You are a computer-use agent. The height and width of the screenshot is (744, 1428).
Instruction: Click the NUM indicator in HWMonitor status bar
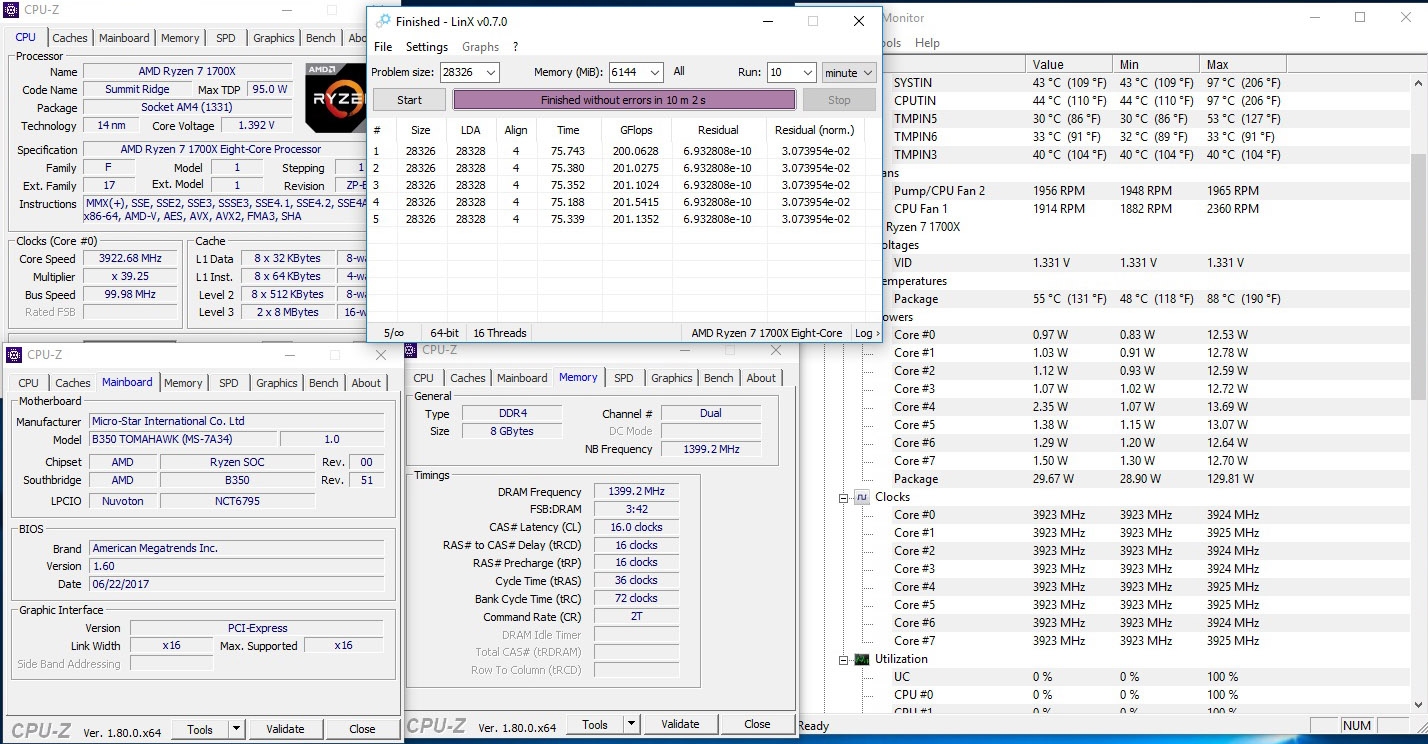click(1357, 726)
